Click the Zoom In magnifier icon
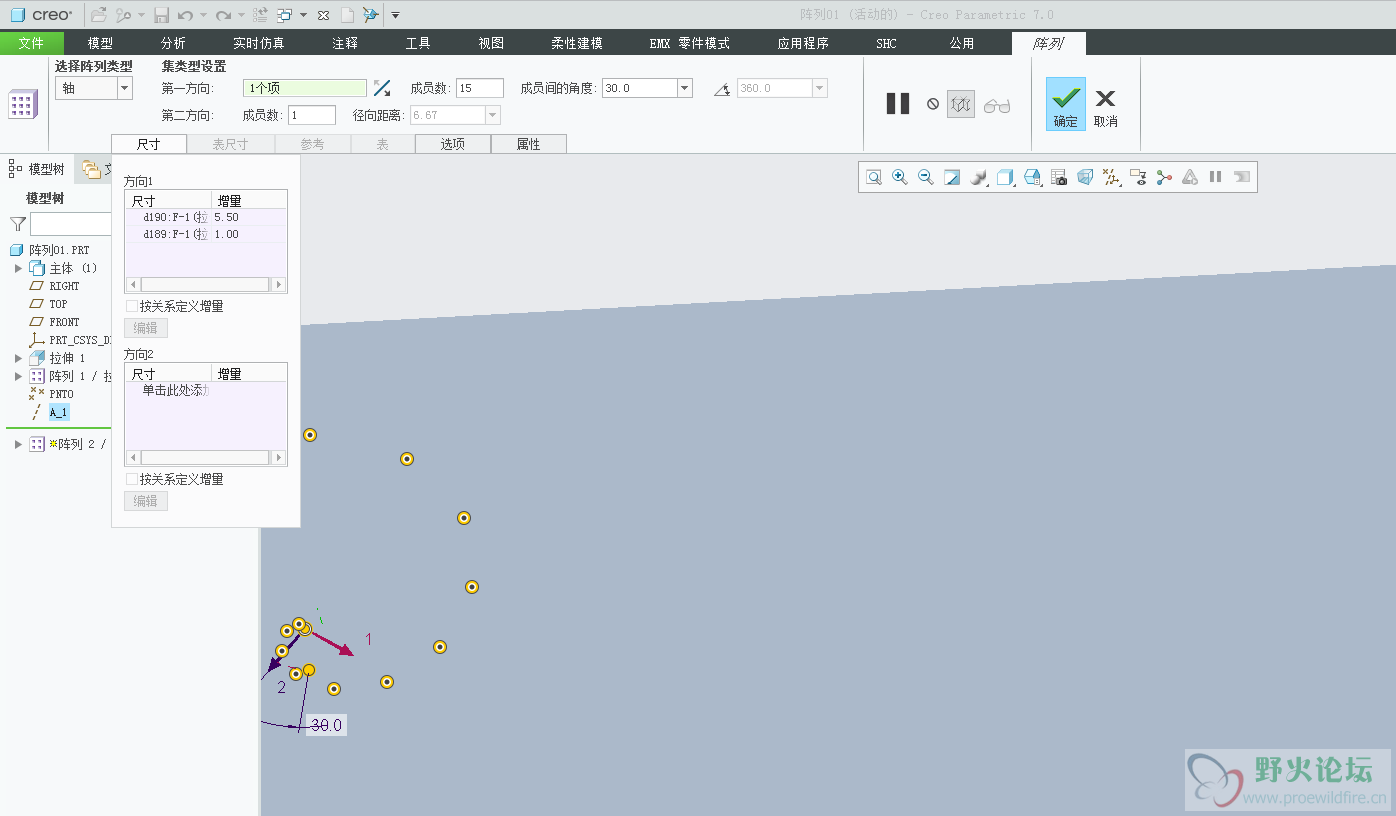The height and width of the screenshot is (816, 1396). click(900, 177)
